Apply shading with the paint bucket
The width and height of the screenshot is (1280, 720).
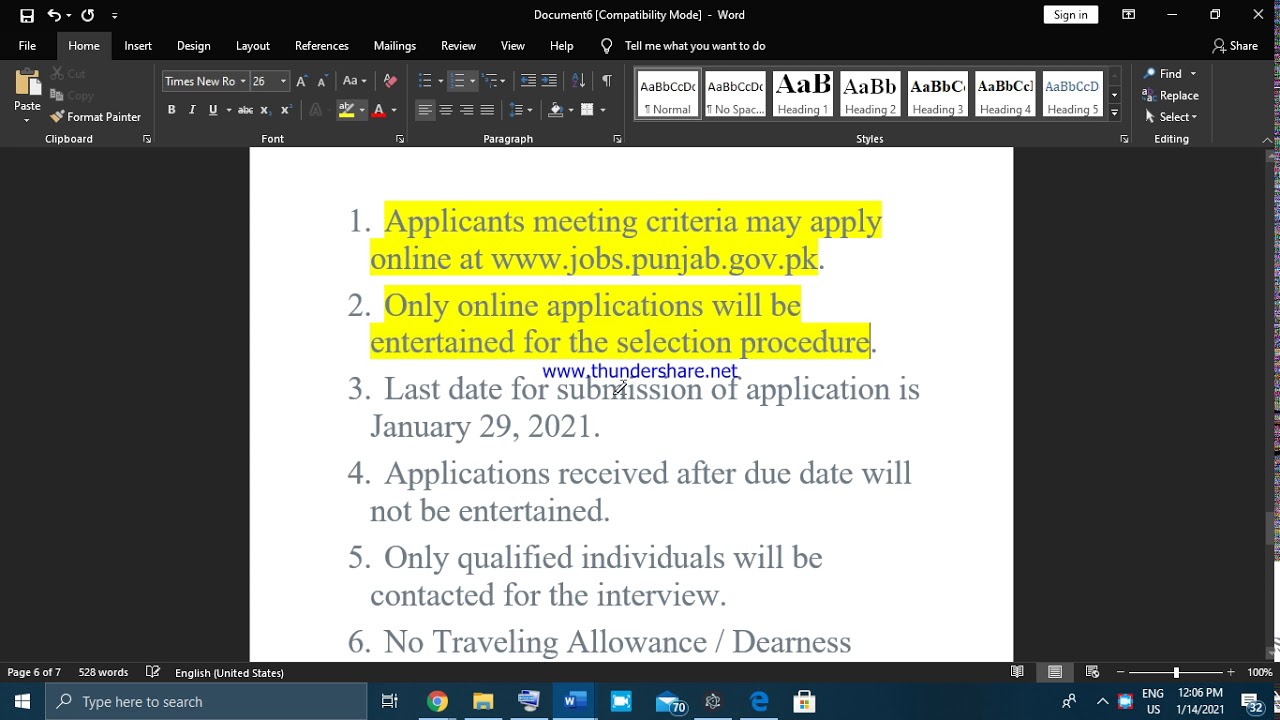coord(556,110)
